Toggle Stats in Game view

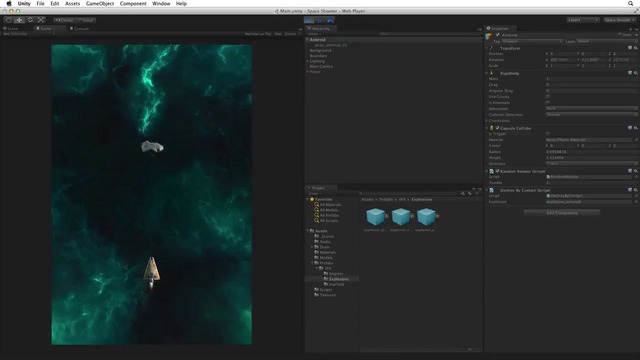278,34
